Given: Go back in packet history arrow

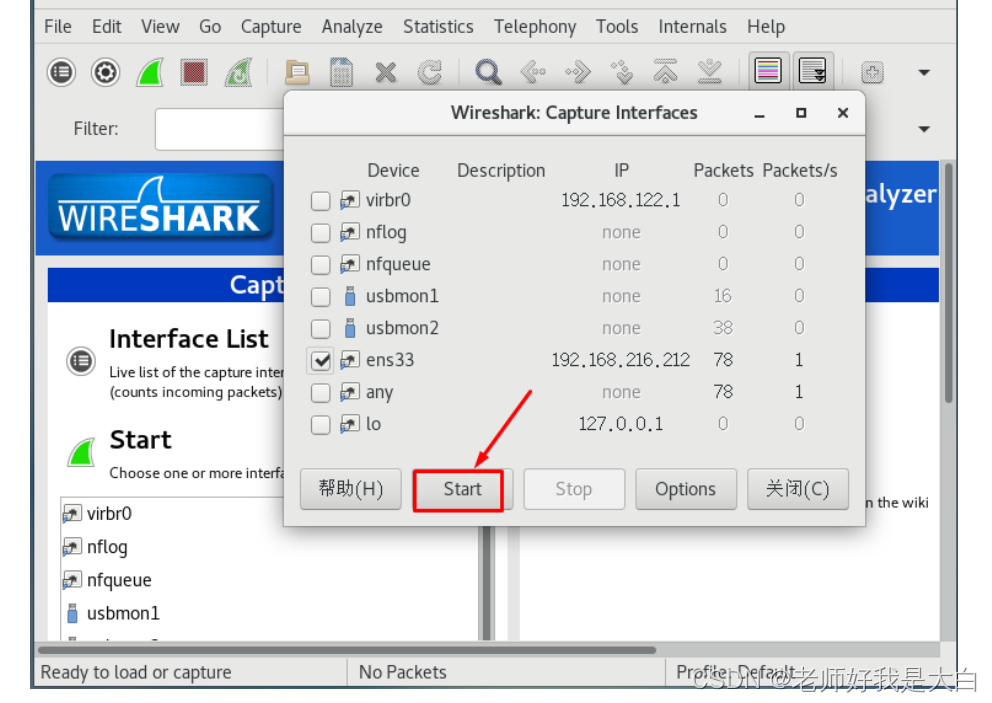Looking at the screenshot, I should (533, 72).
